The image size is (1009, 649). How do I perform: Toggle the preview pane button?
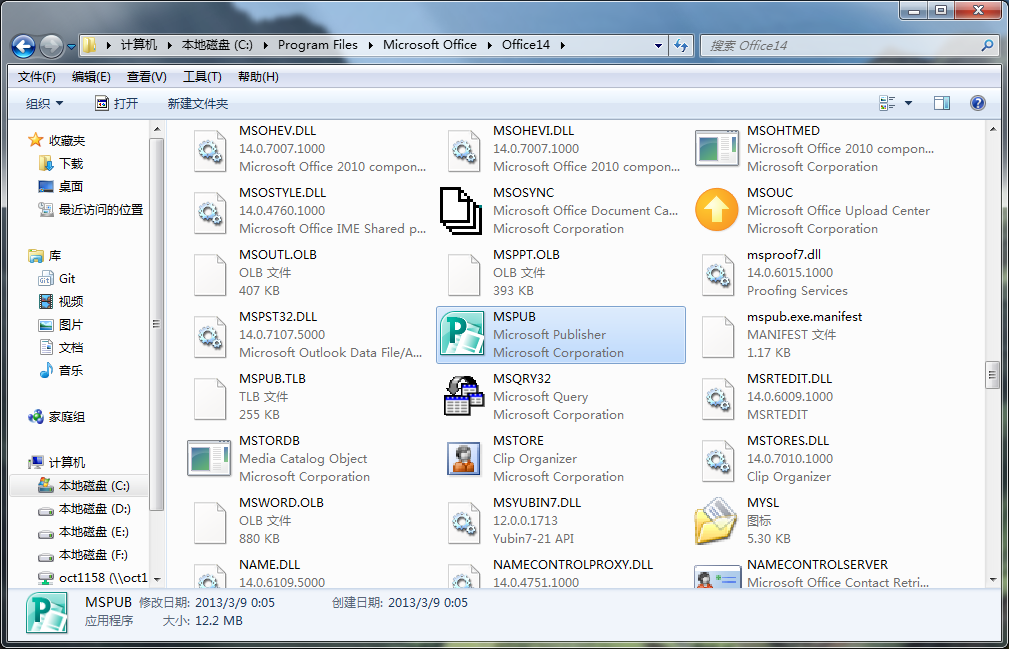[941, 103]
